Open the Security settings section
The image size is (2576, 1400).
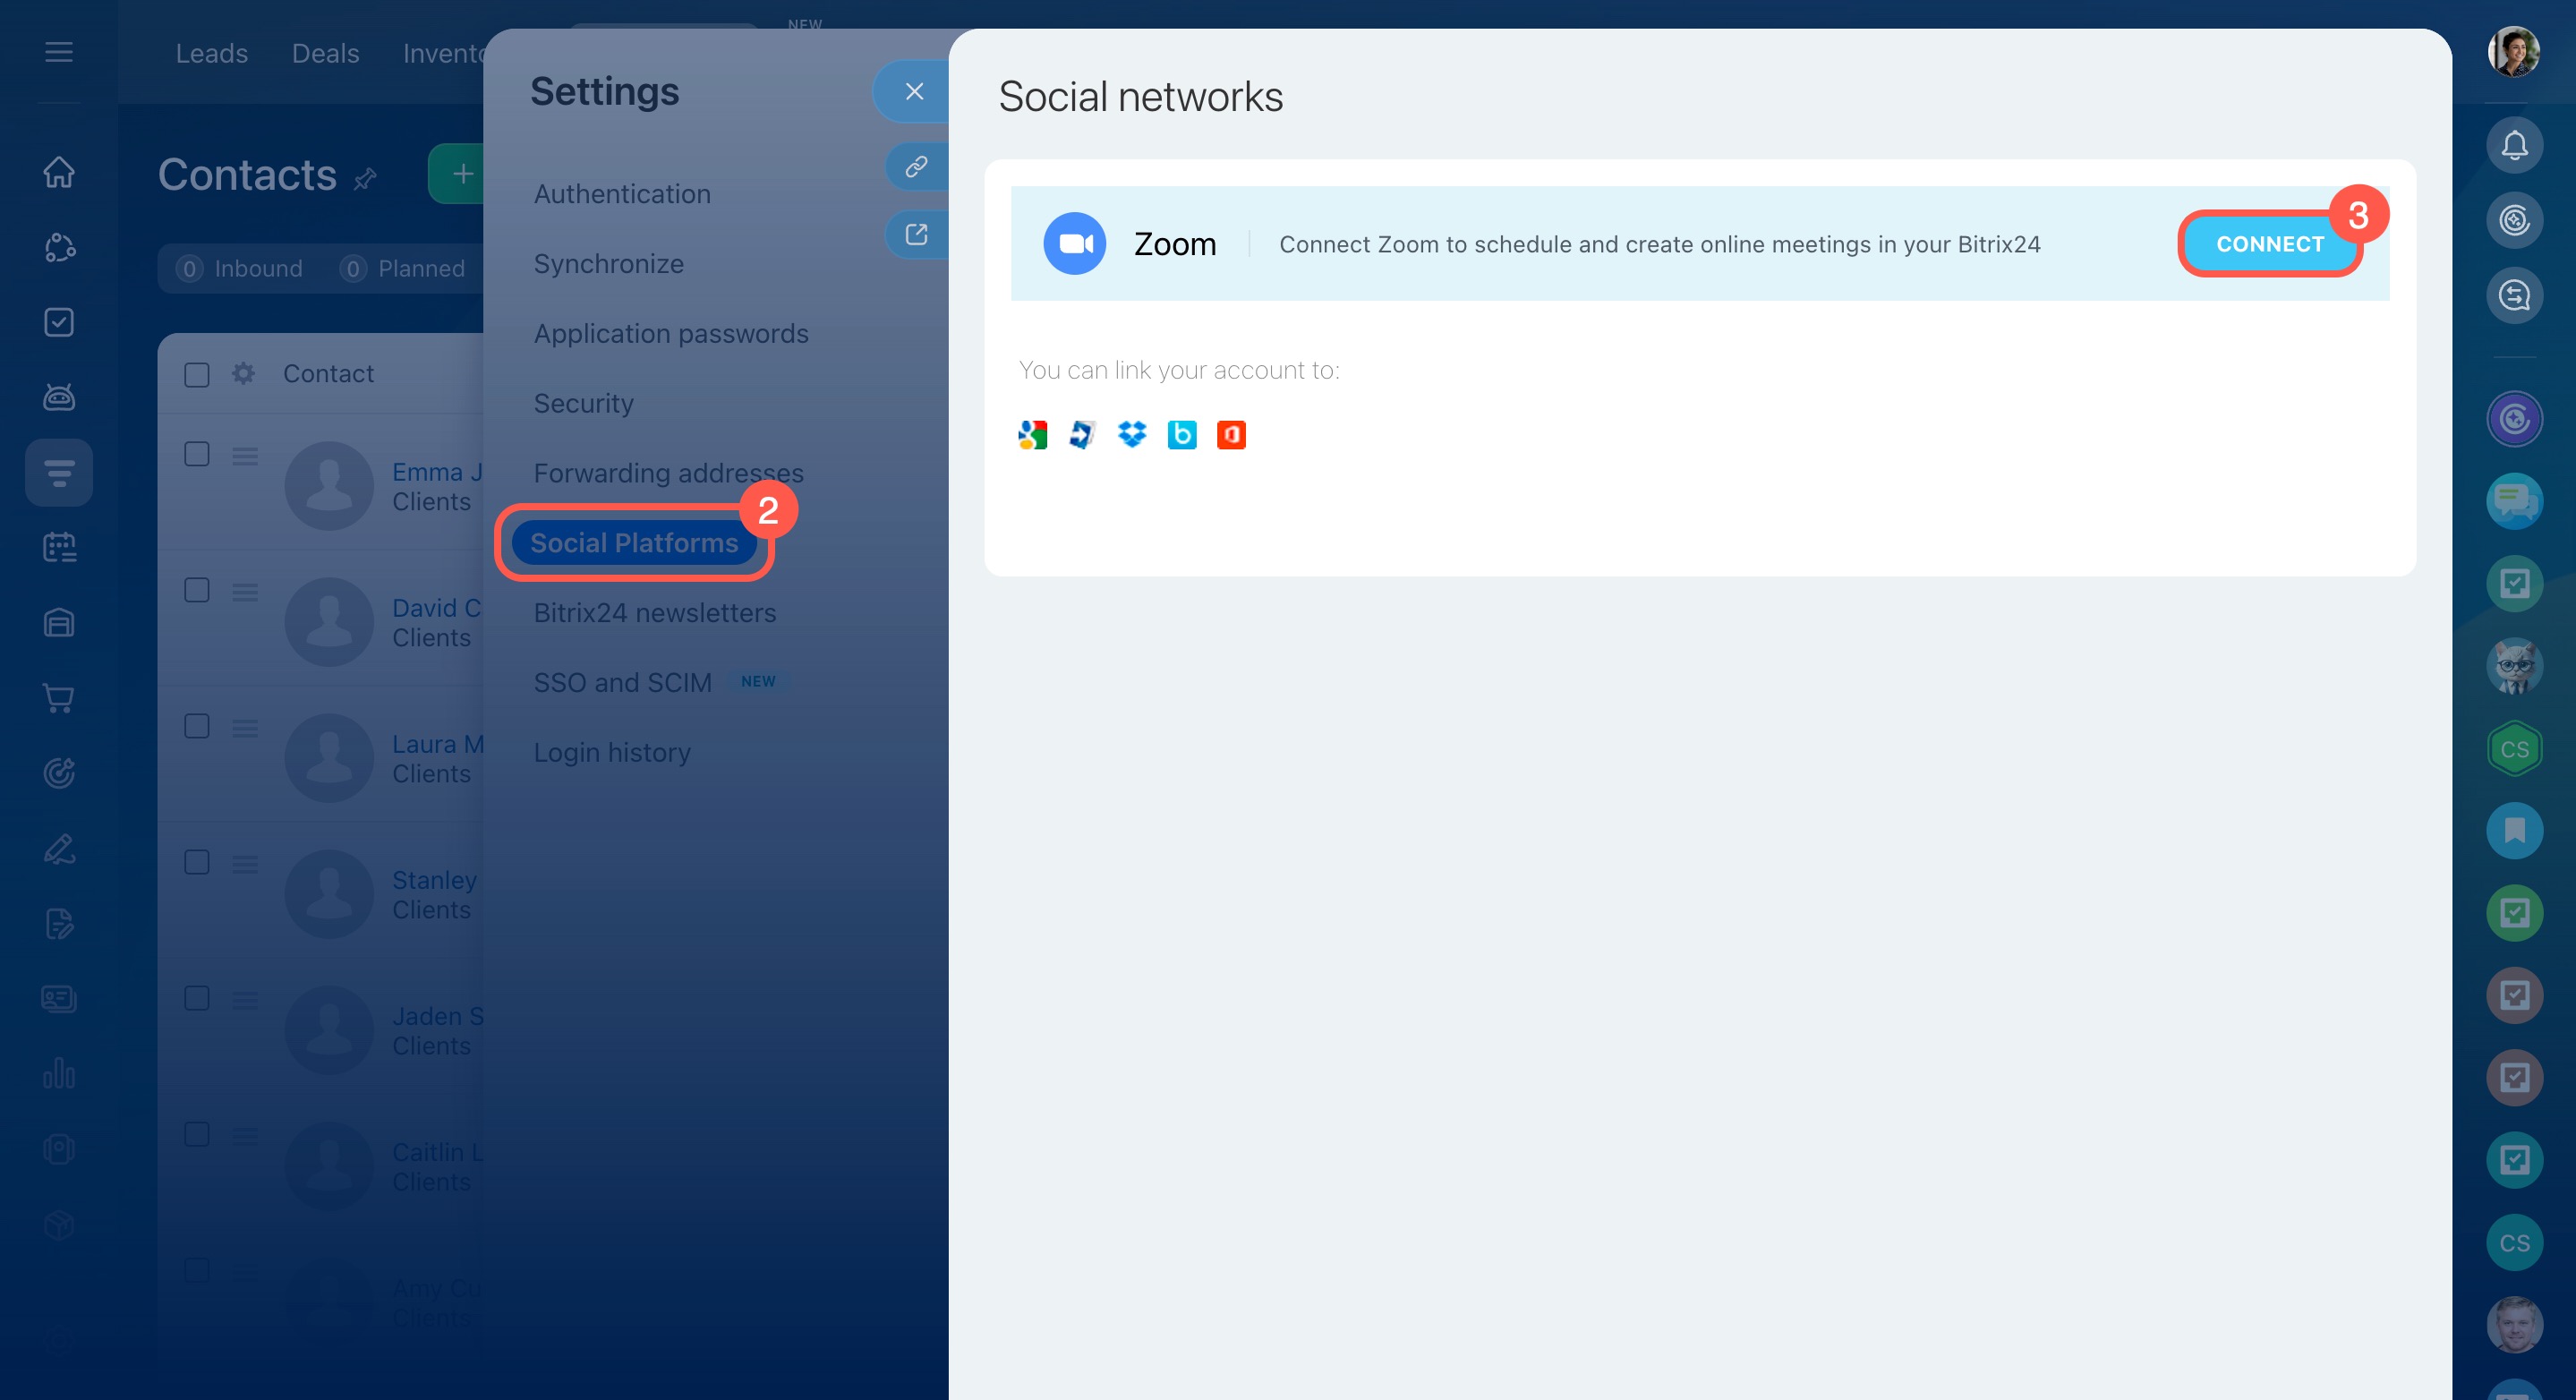click(x=583, y=403)
